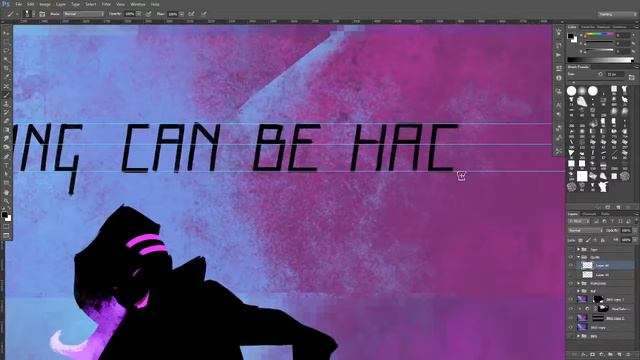Toggle pressure for size icon

click(204, 14)
